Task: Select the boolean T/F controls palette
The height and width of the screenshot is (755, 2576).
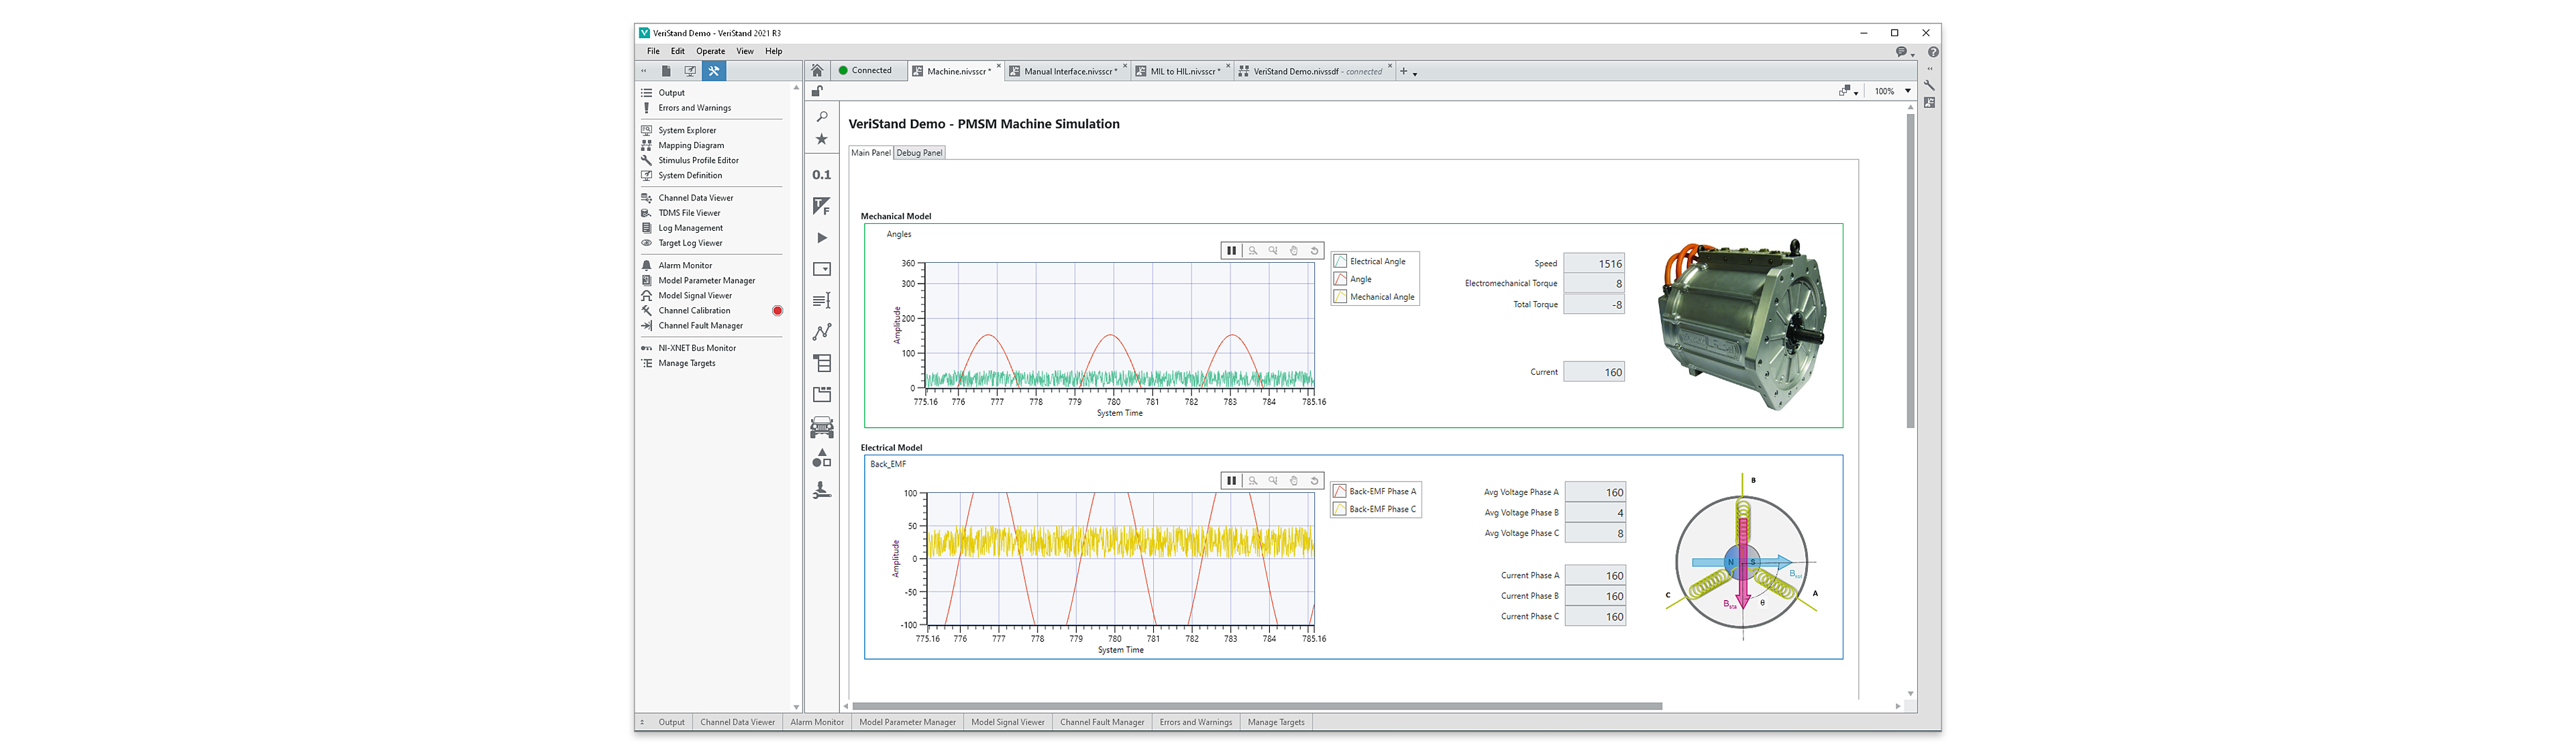Action: [x=822, y=206]
